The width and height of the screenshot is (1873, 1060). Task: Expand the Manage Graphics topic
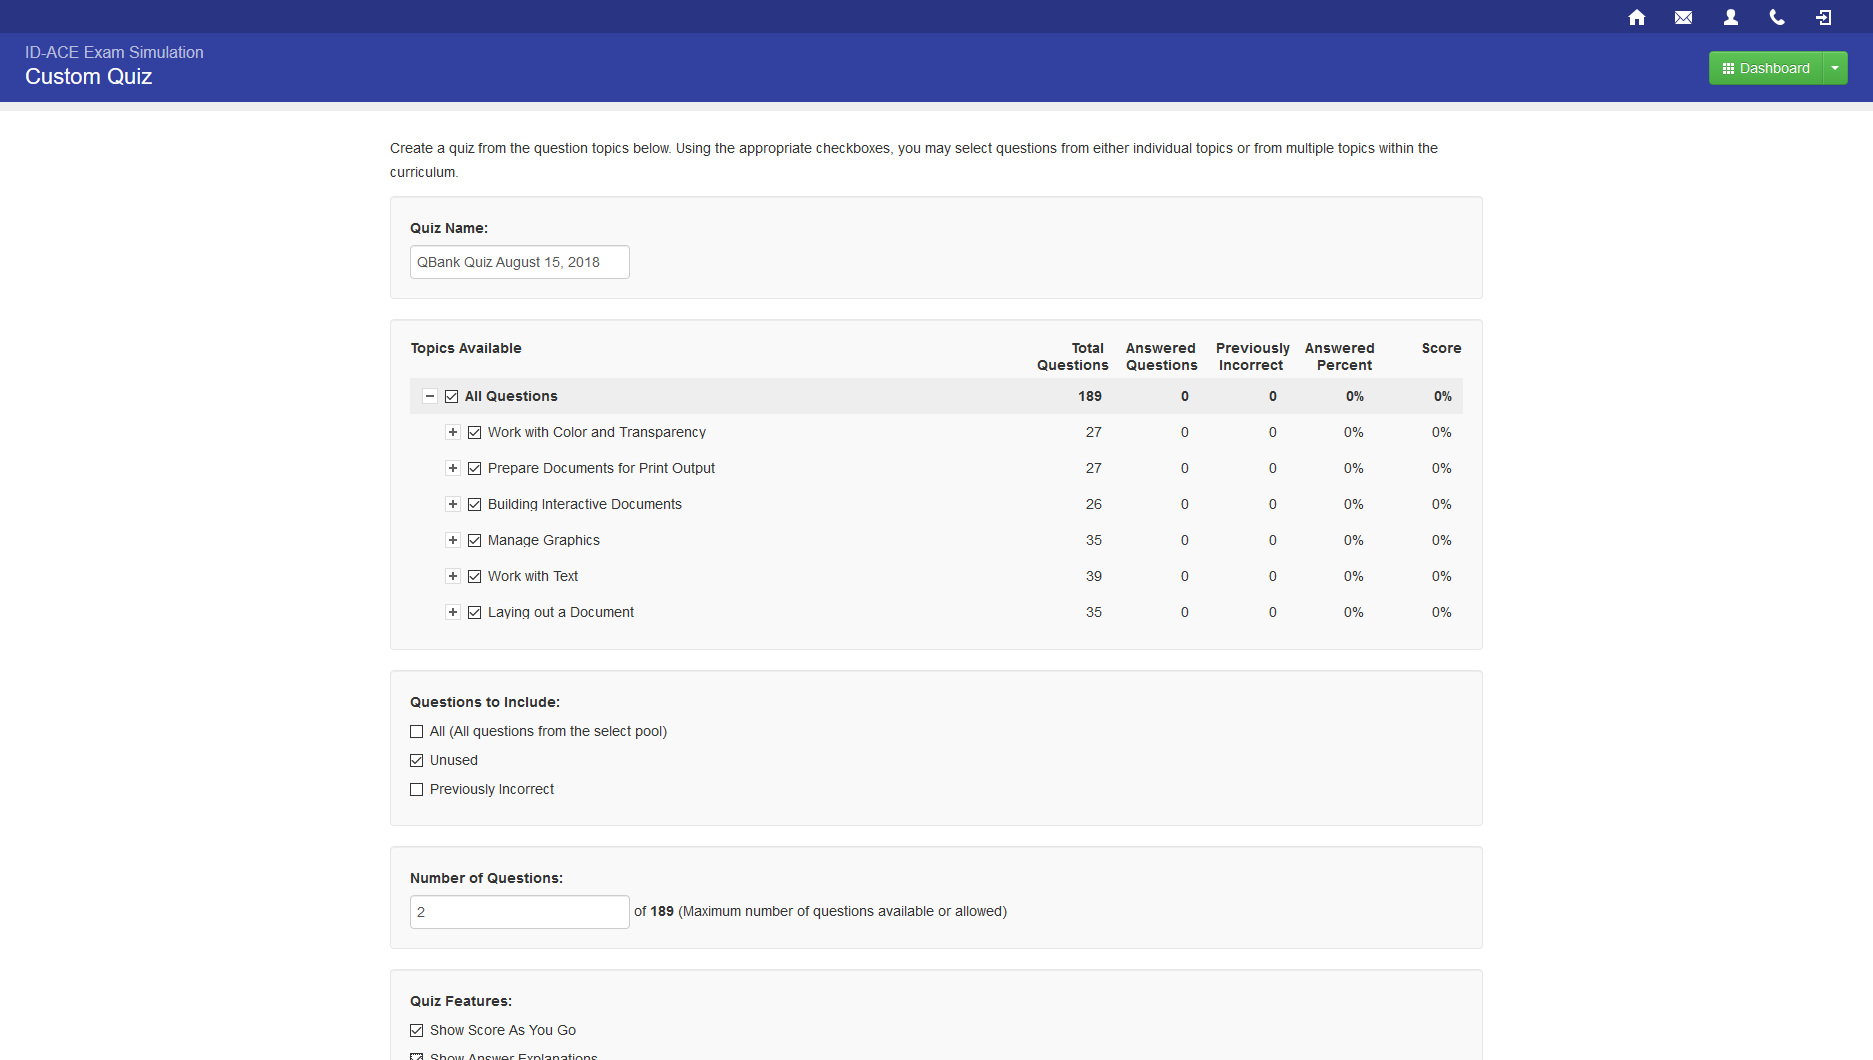453,540
